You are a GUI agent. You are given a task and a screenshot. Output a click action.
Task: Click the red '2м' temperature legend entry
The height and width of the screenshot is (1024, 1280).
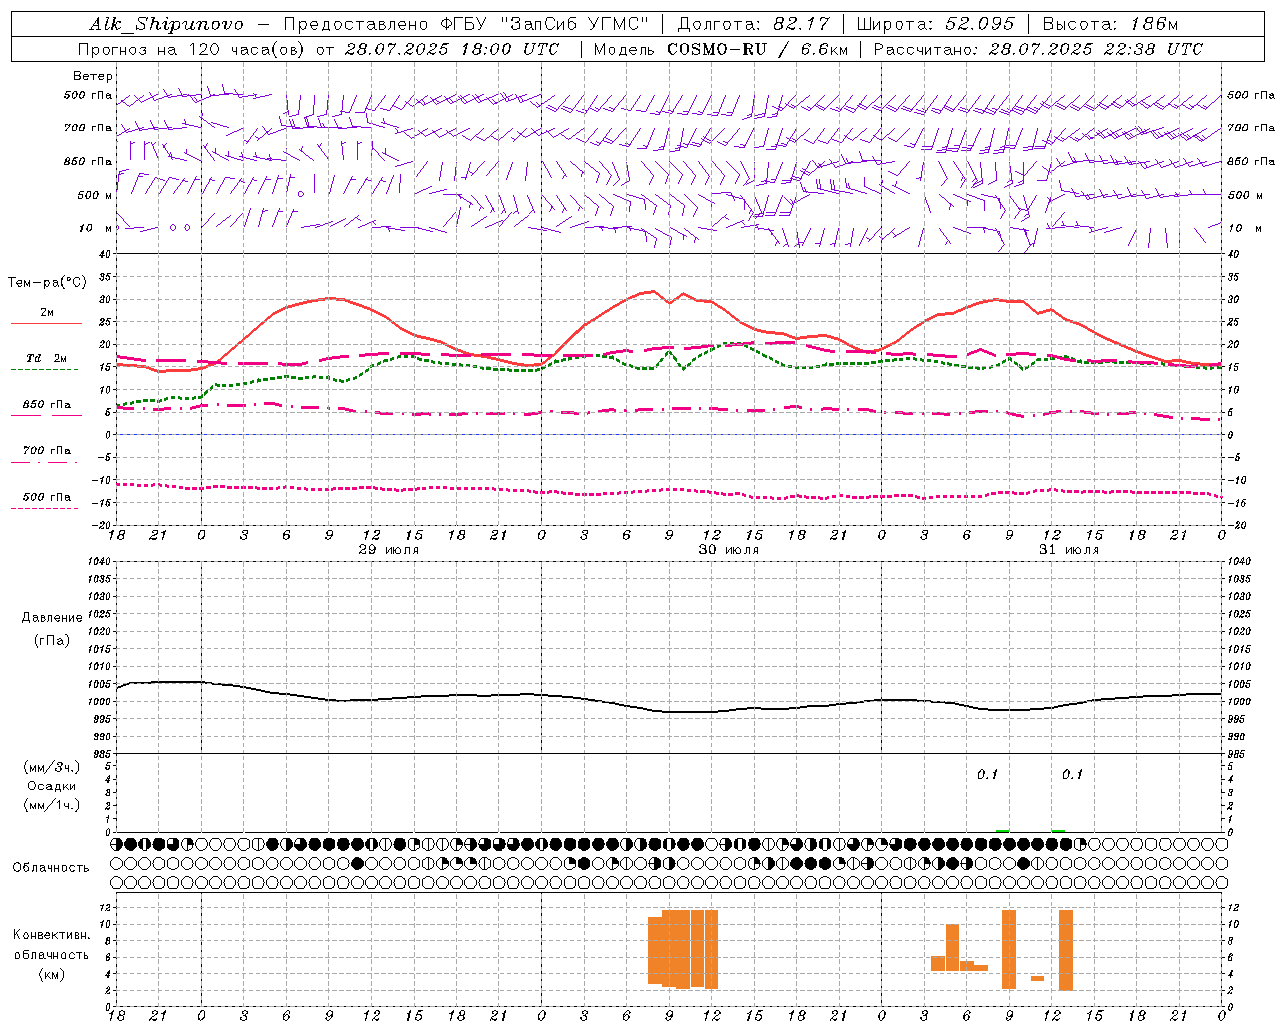47,313
